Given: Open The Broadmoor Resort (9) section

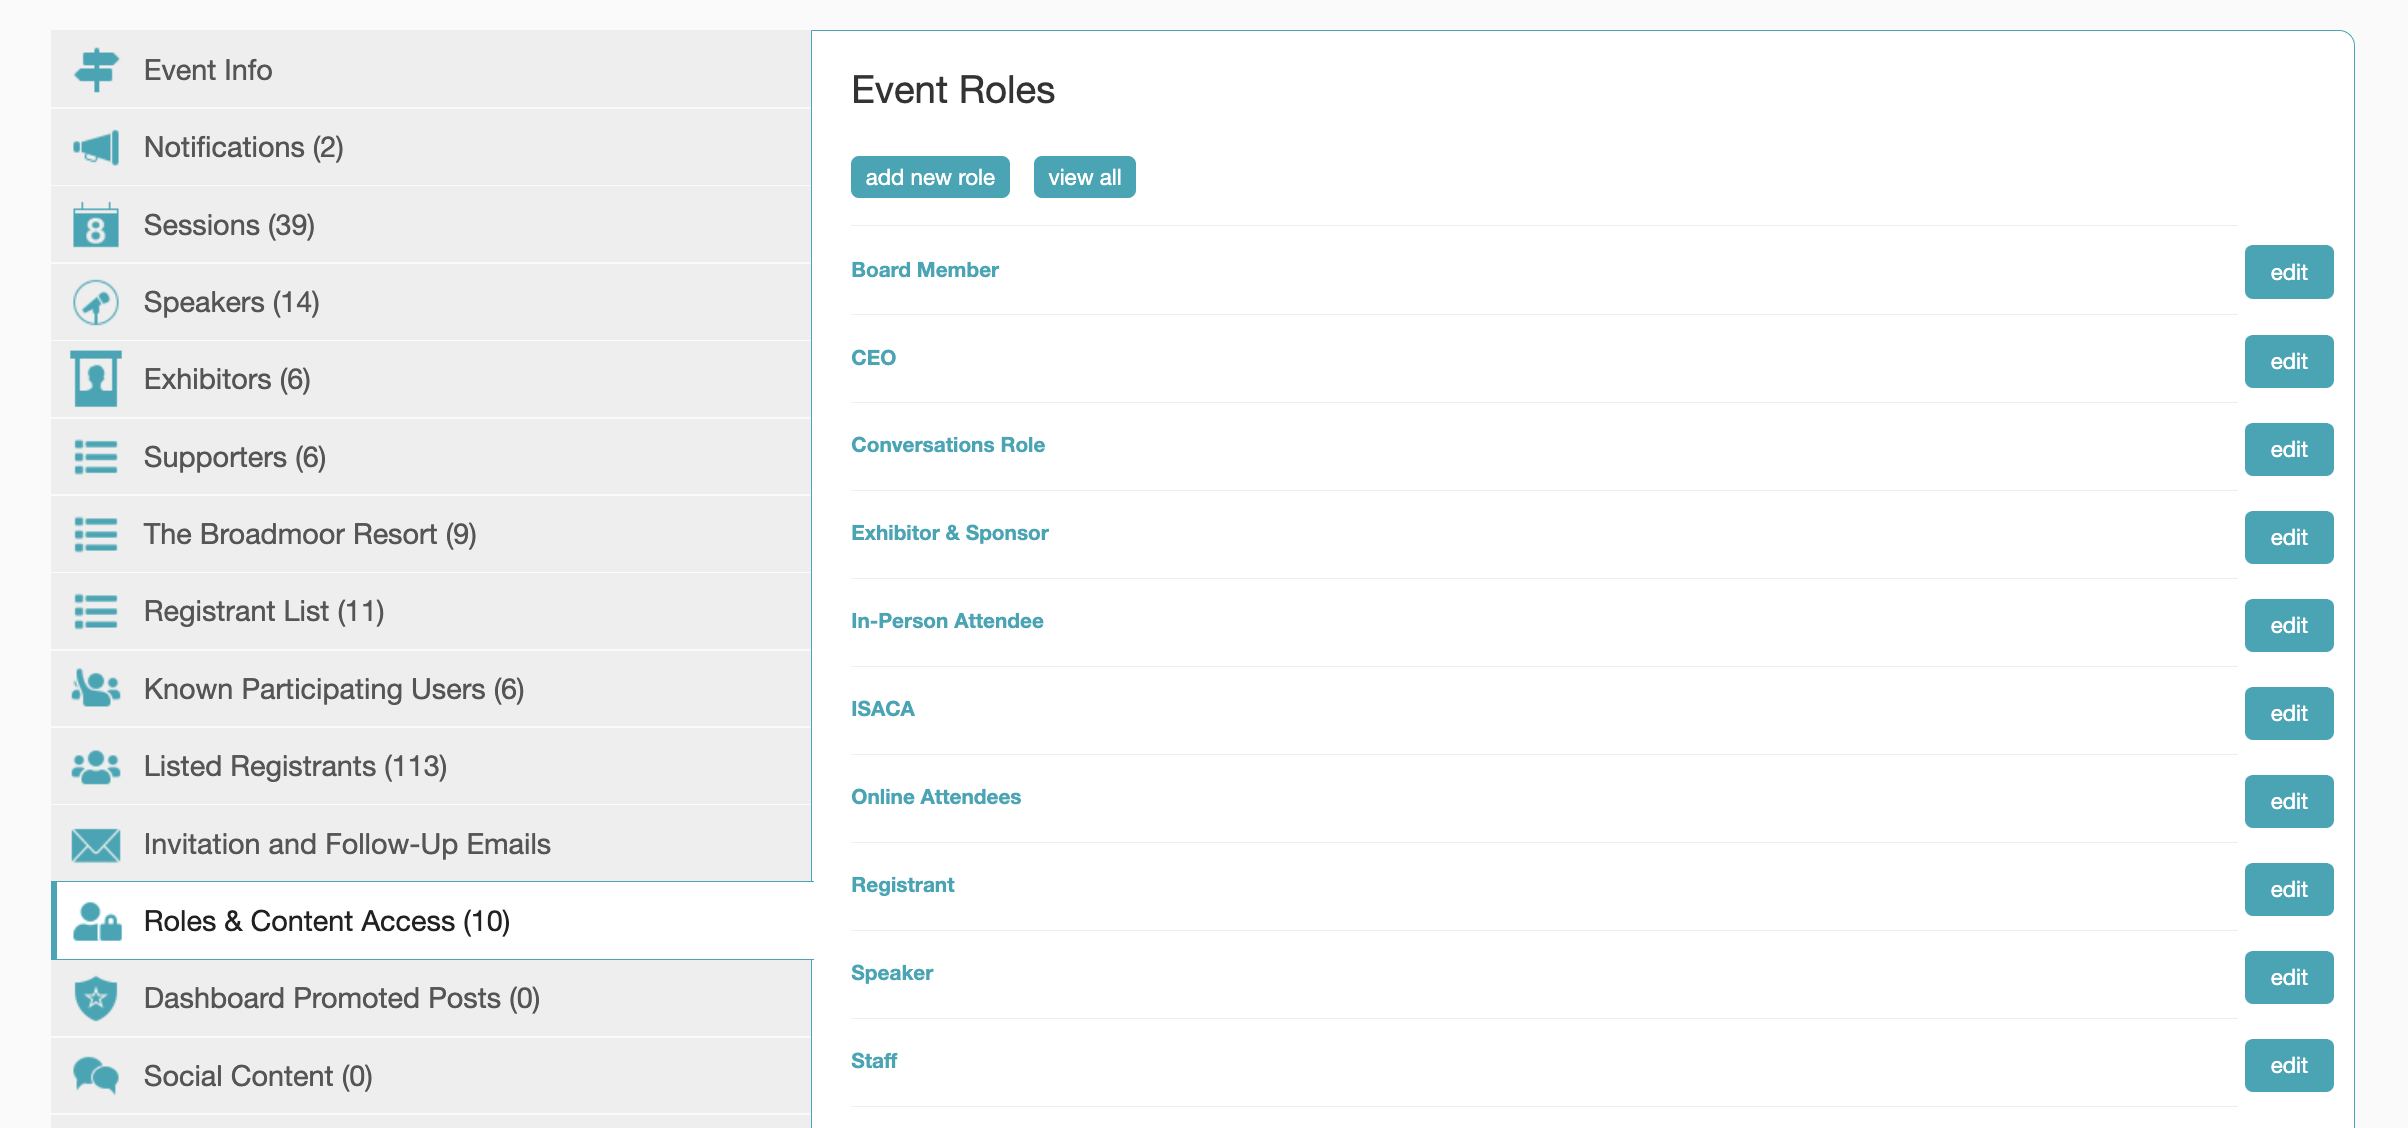Looking at the screenshot, I should pyautogui.click(x=310, y=534).
